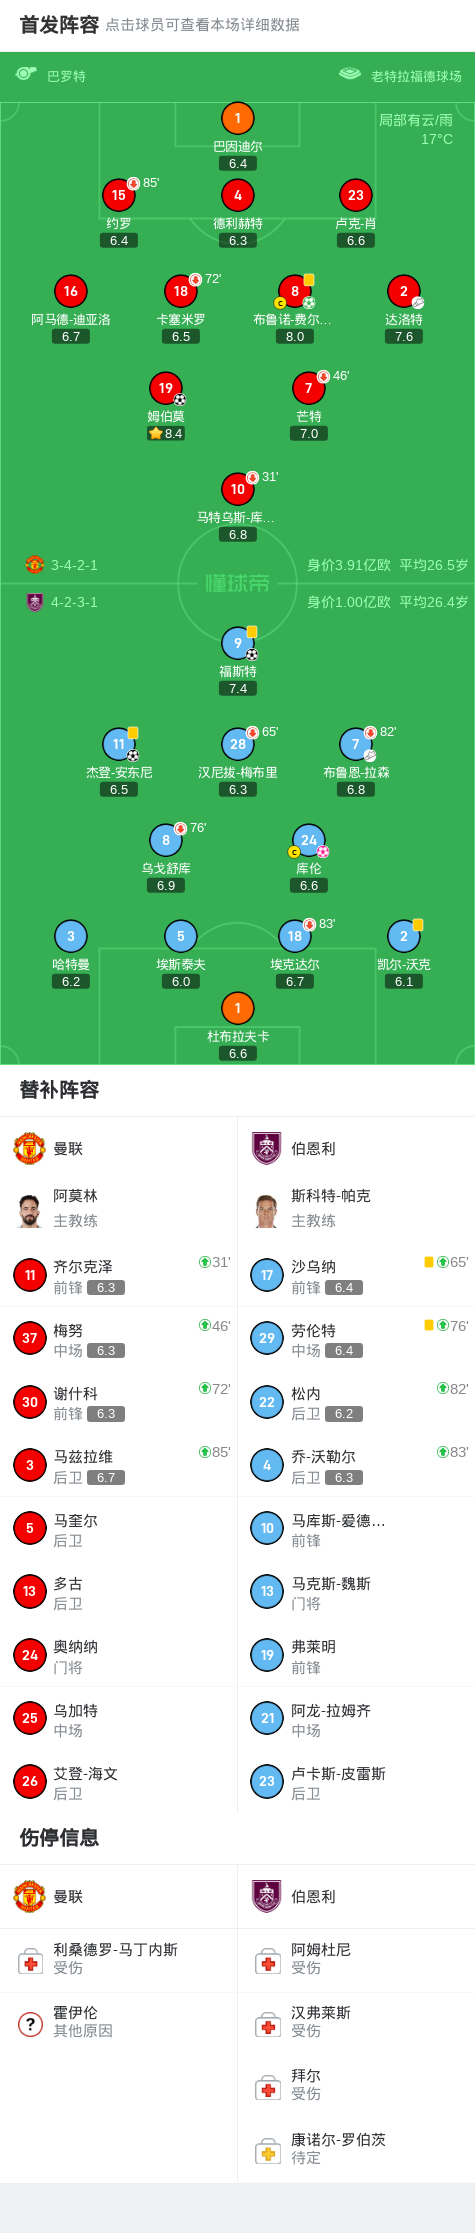Click the whistle icon beside referee 巴罗特
This screenshot has height=2233, width=475.
pos(26,74)
